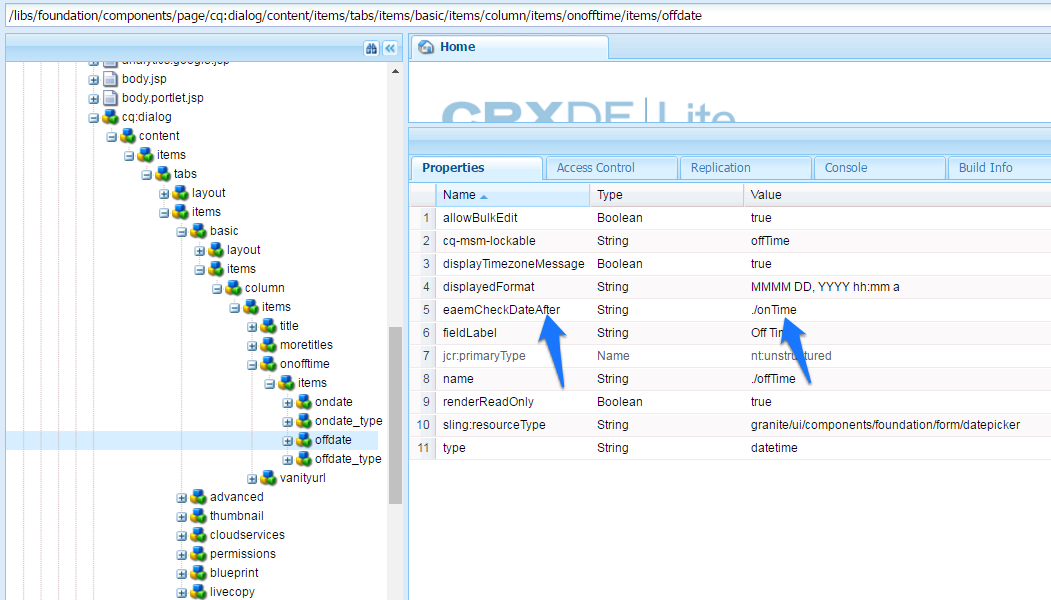Click the livecopy node icon
Image resolution: width=1051 pixels, height=600 pixels.
pyautogui.click(x=198, y=592)
